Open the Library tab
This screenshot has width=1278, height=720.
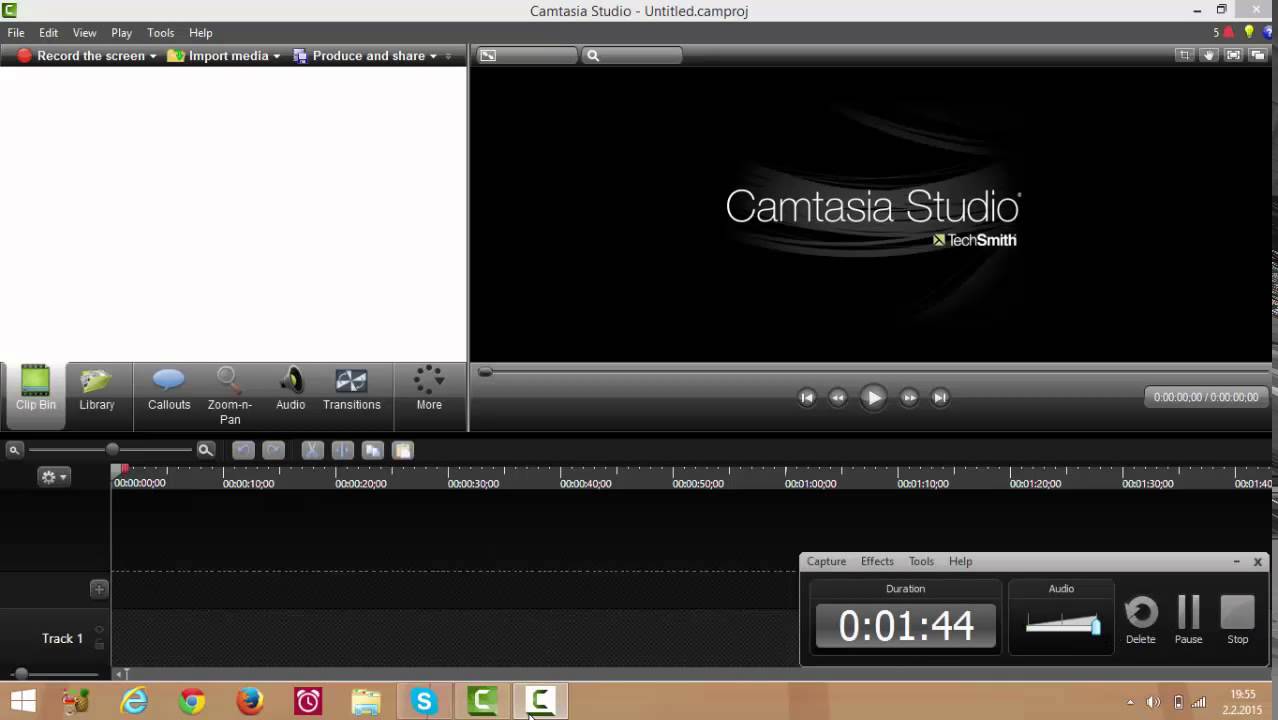tap(97, 390)
